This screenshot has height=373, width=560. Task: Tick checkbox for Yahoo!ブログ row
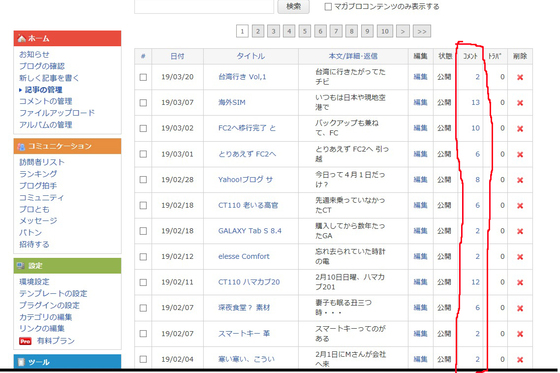(x=143, y=180)
